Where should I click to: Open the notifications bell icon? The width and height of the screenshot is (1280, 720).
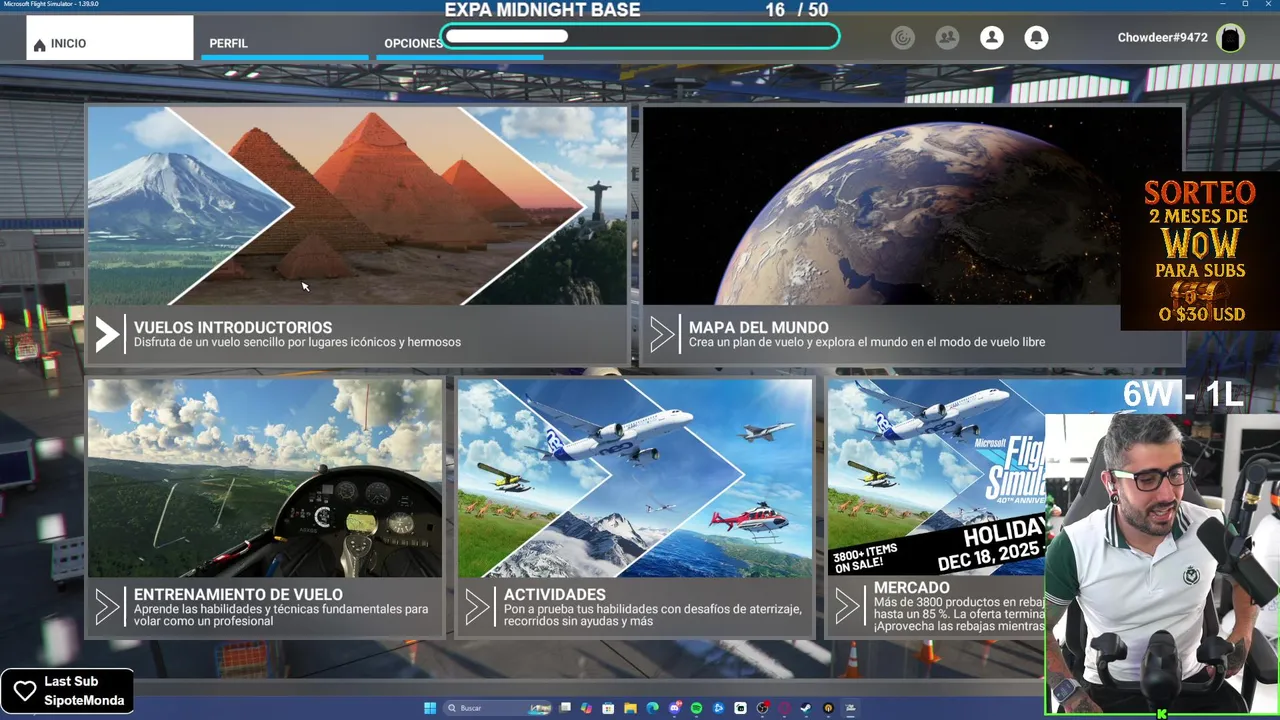pos(1037,38)
